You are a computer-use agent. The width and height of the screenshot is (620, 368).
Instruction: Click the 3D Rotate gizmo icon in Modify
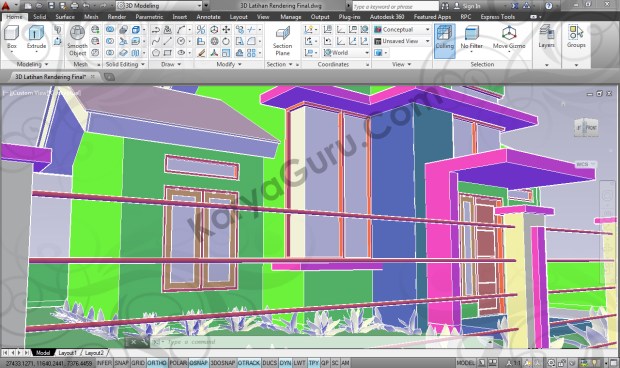[214, 41]
